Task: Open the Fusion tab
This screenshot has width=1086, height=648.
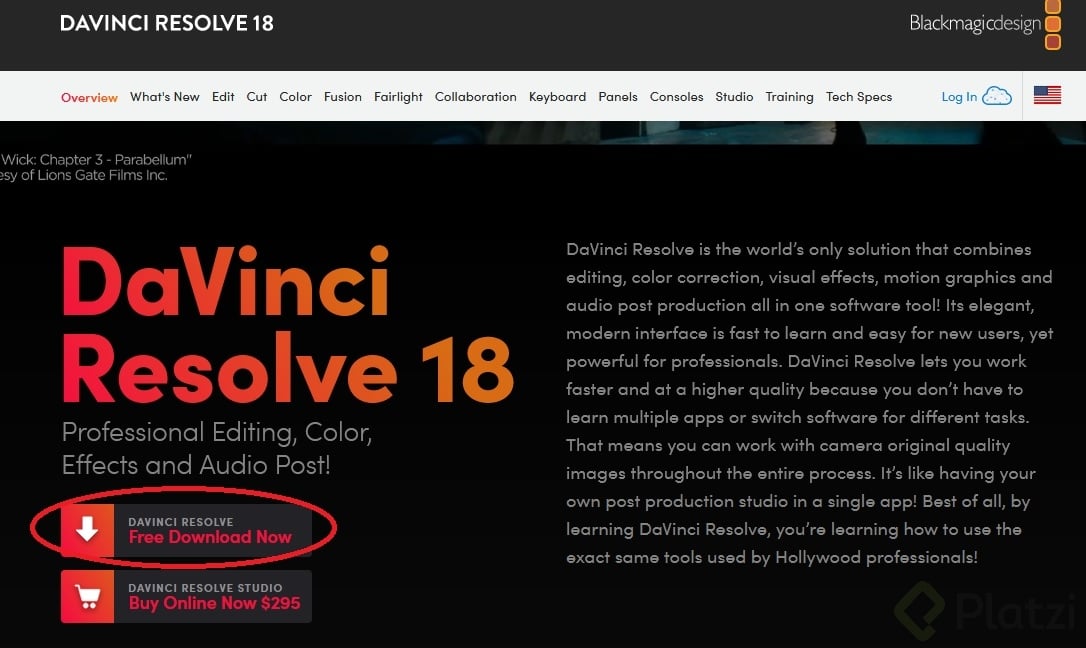Action: (343, 97)
